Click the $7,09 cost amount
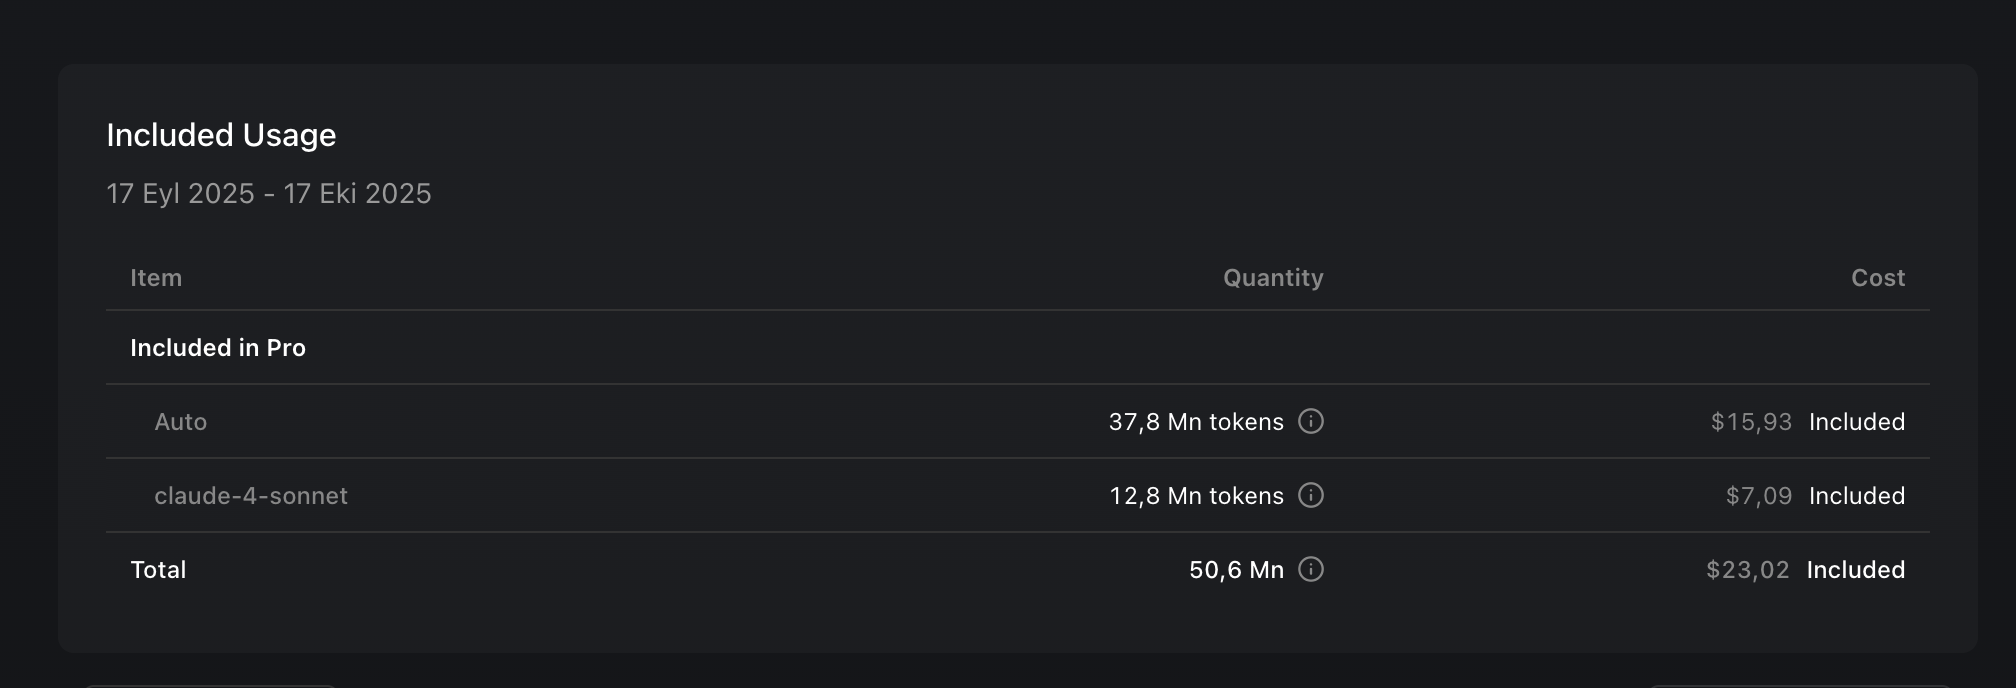The width and height of the screenshot is (2016, 688). 1759,496
